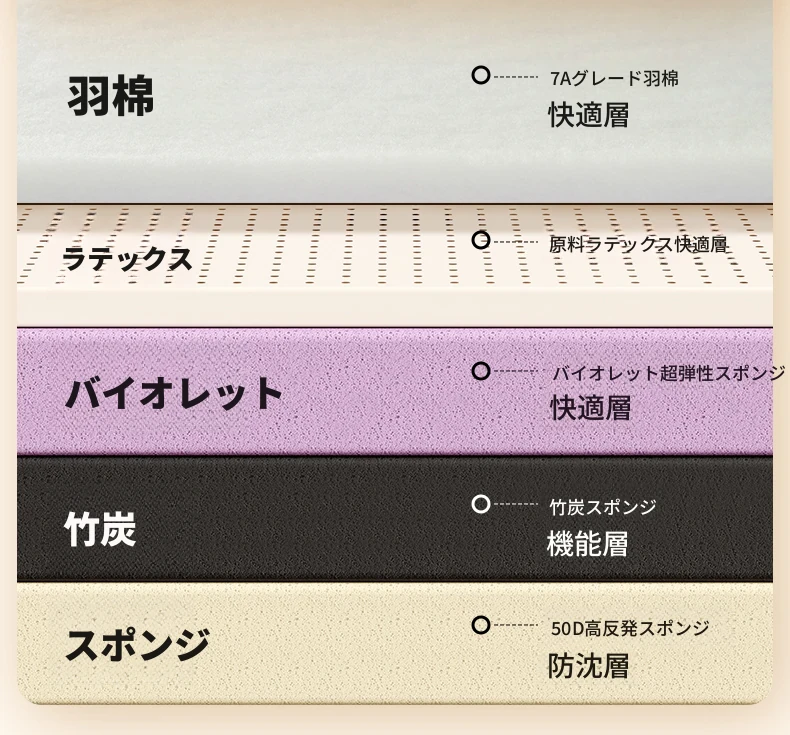The image size is (790, 735).
Task: Click the 機能層 label
Action: coord(587,545)
